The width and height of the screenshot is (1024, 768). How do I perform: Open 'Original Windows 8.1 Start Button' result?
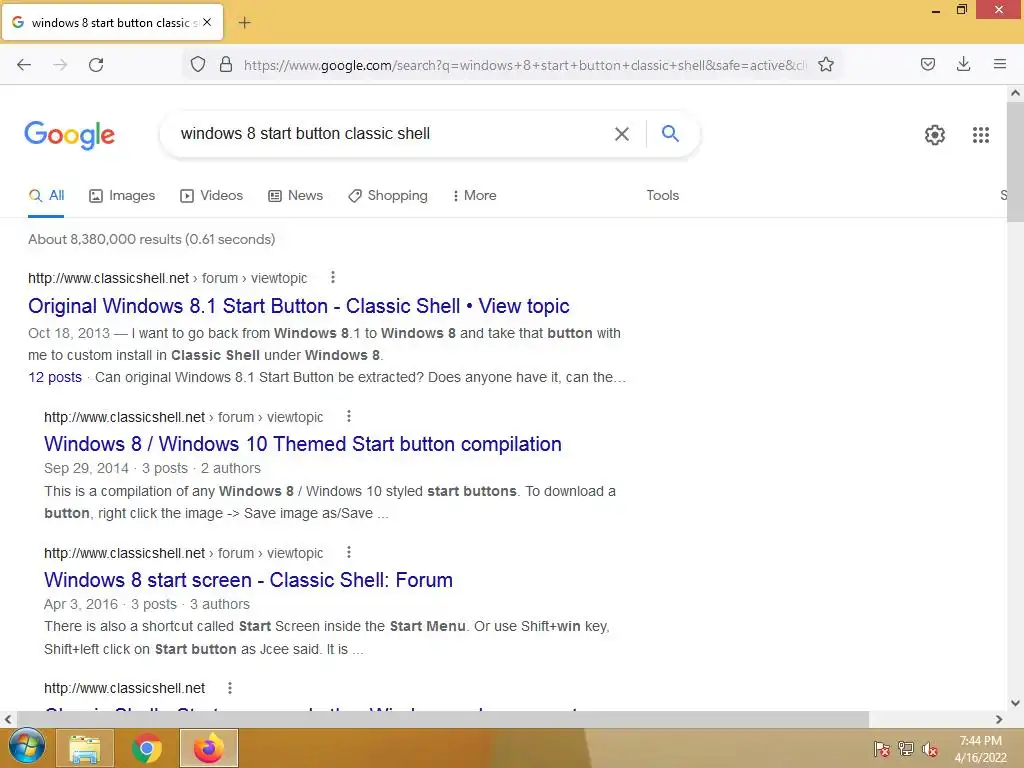[298, 306]
